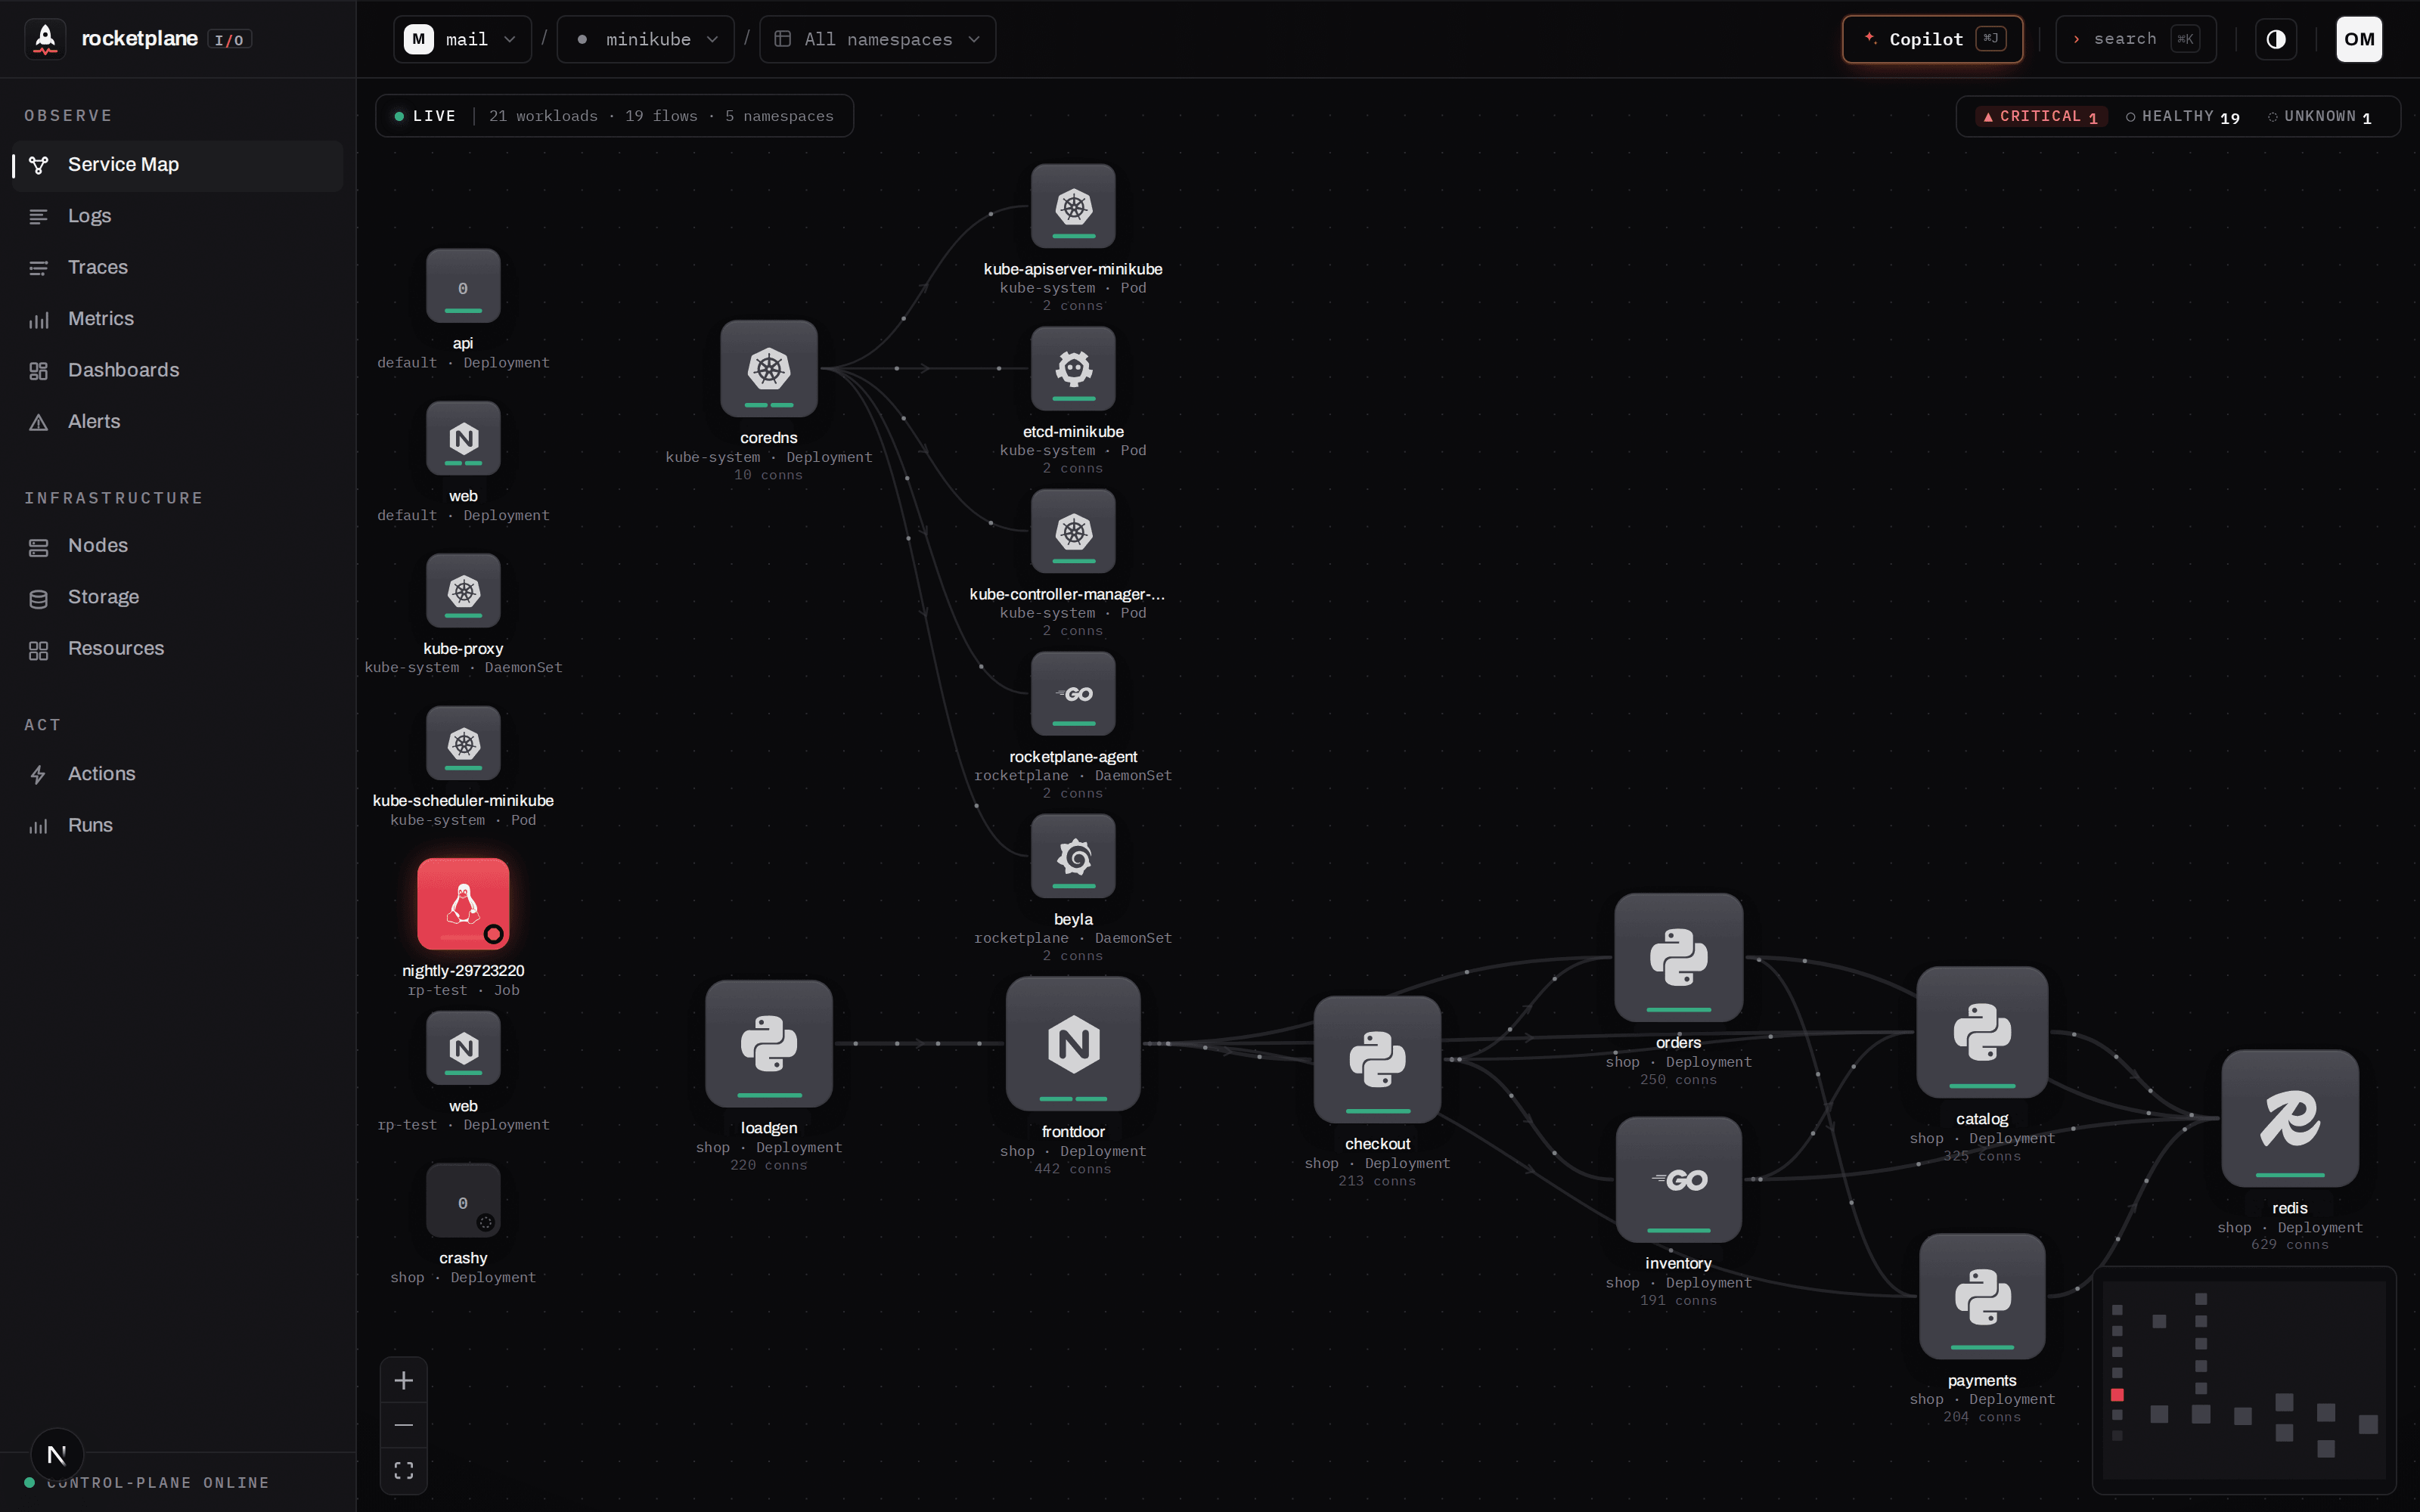Click the '21 workloads' summary text
This screenshot has width=2420, height=1512.
[x=543, y=116]
